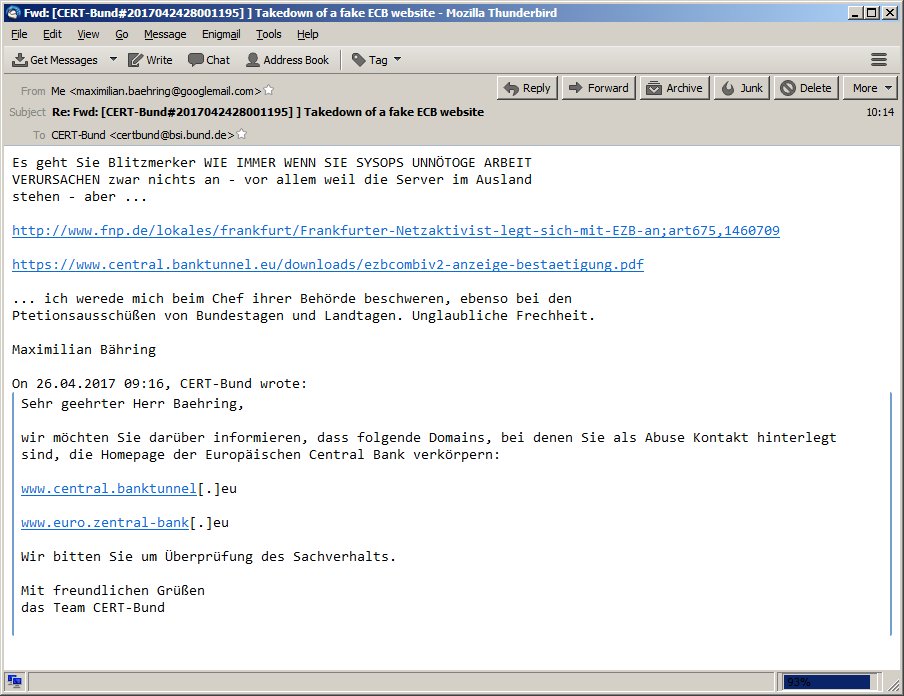The width and height of the screenshot is (904, 696).
Task: Open the Go menu
Action: click(x=122, y=35)
